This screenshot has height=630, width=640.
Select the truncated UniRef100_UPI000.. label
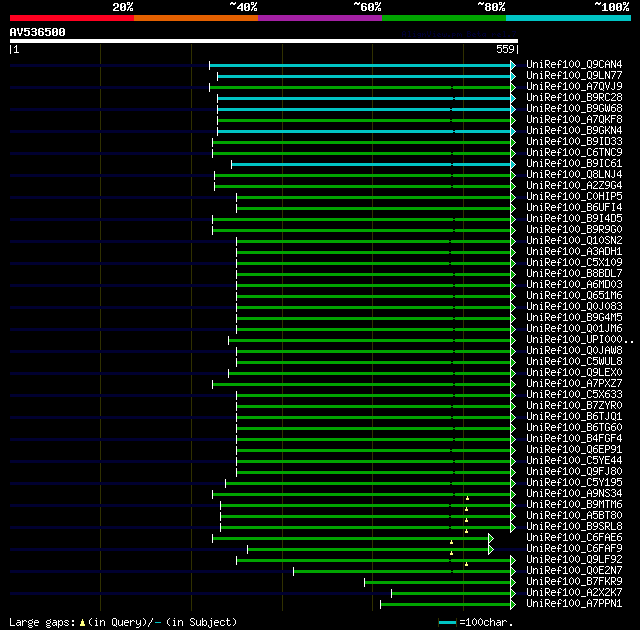click(580, 340)
